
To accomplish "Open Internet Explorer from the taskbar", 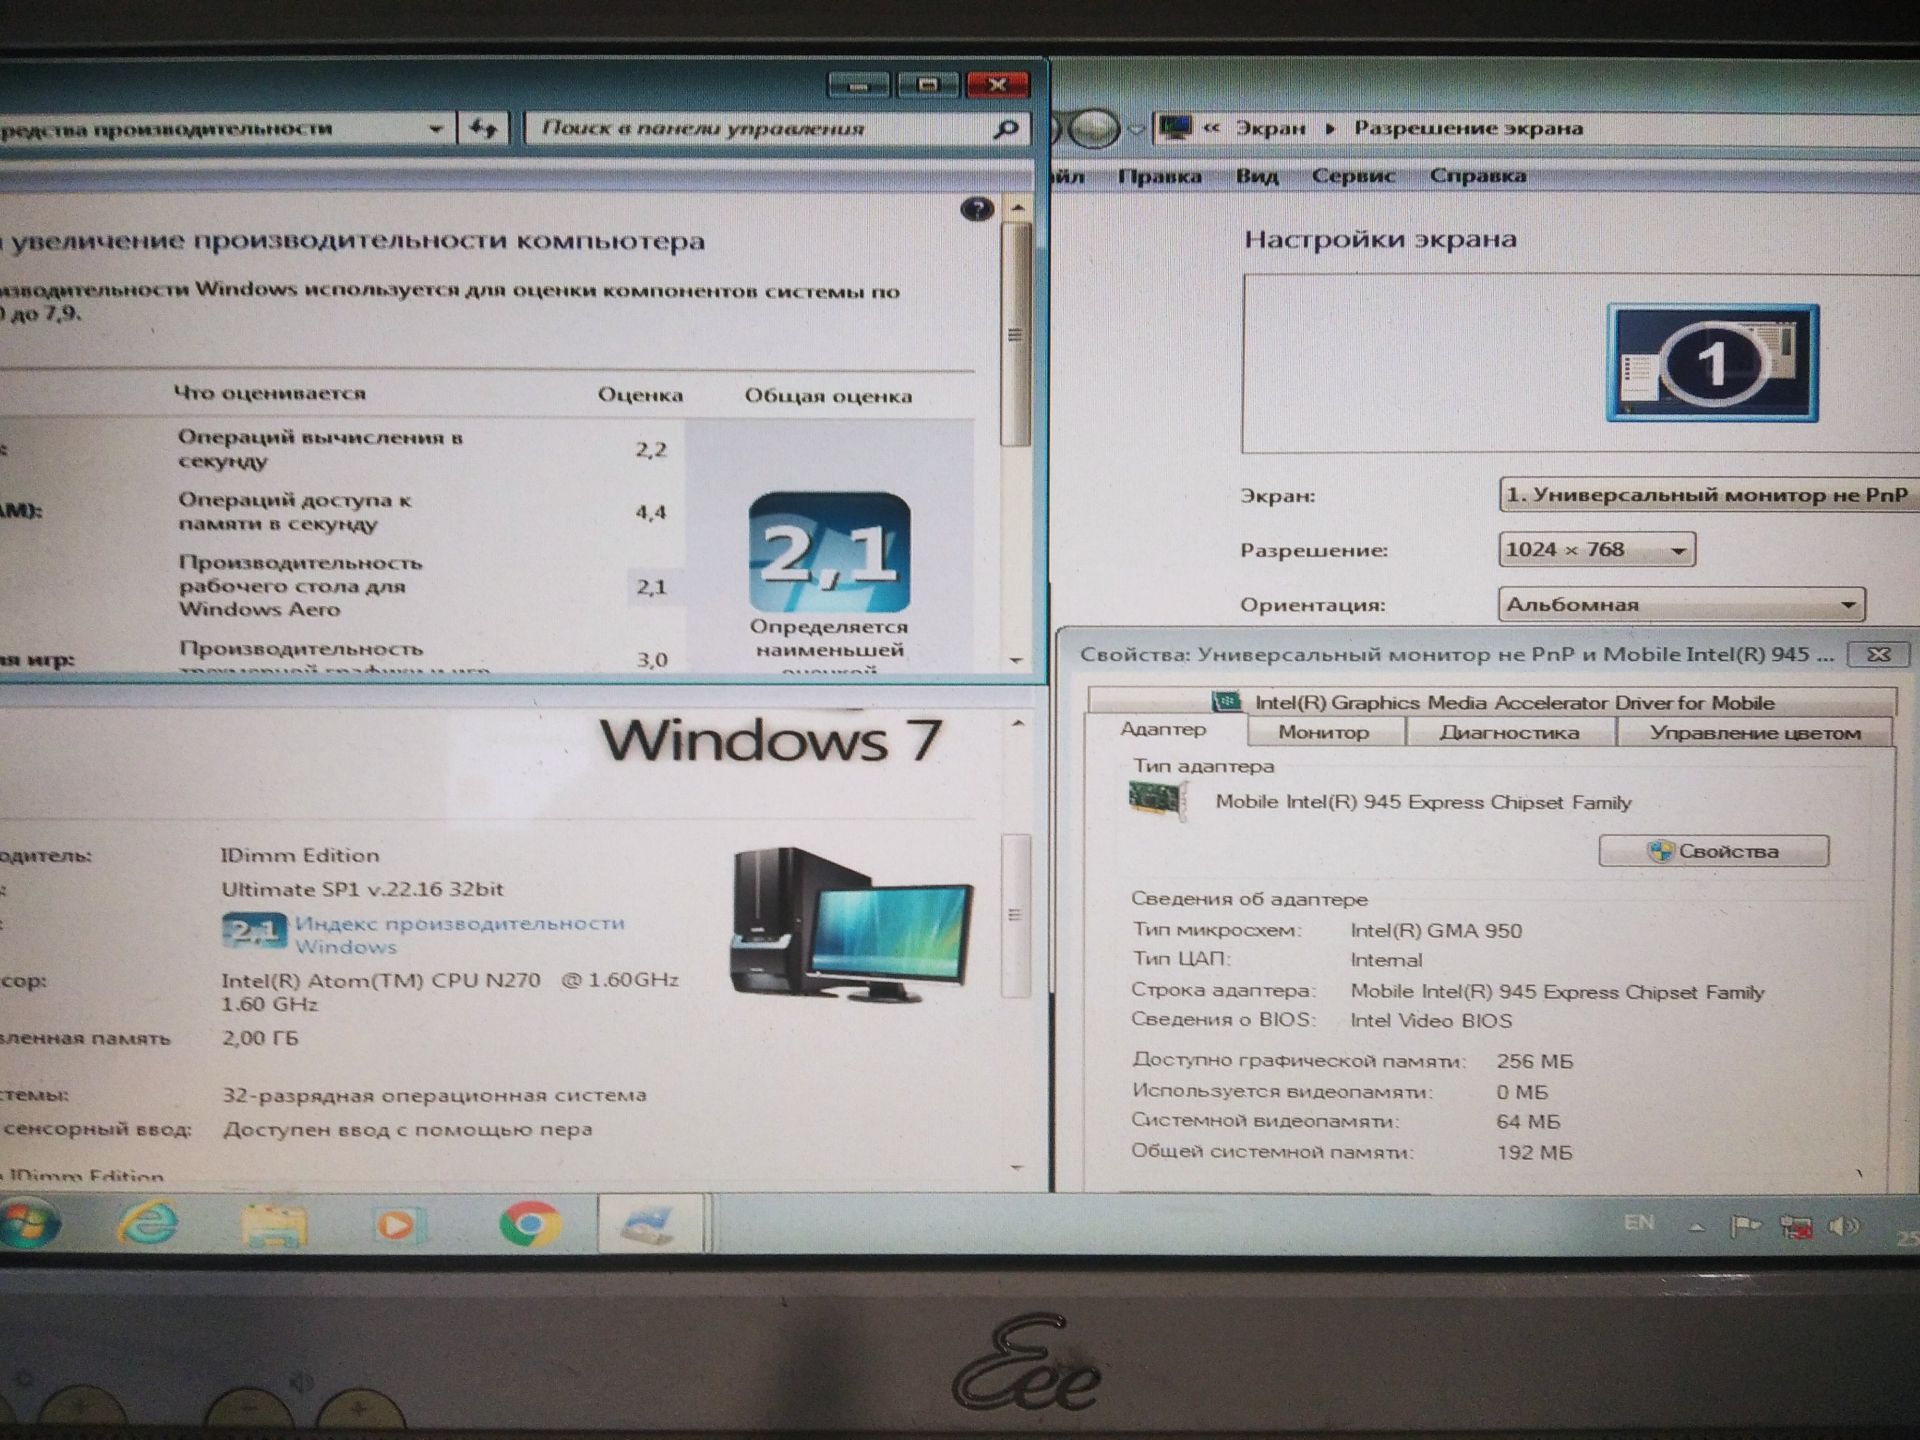I will pos(148,1223).
